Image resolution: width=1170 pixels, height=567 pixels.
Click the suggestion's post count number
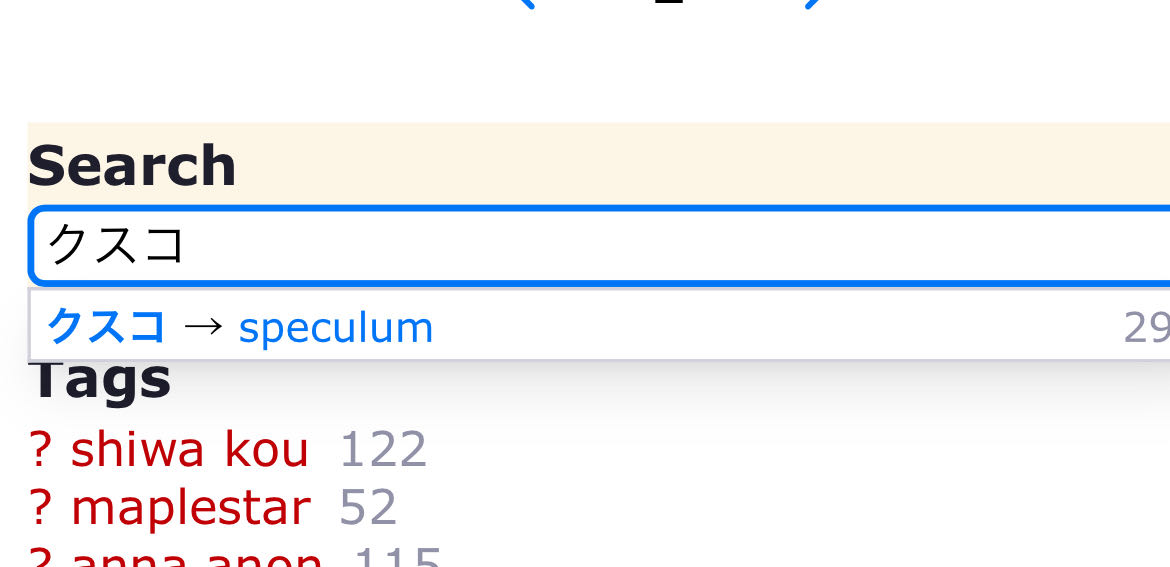1146,327
